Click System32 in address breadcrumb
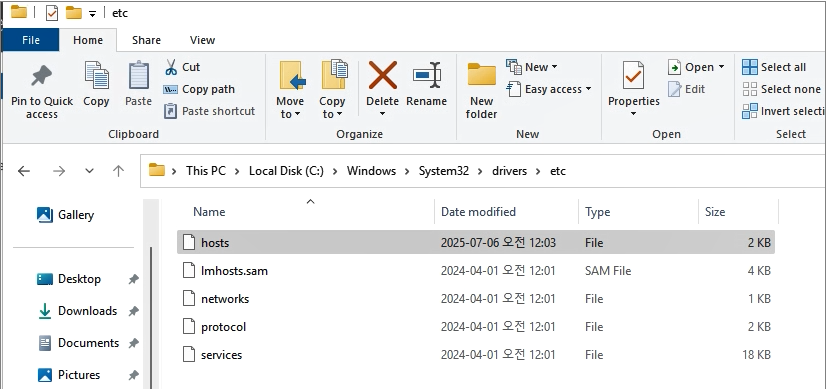 coord(444,171)
